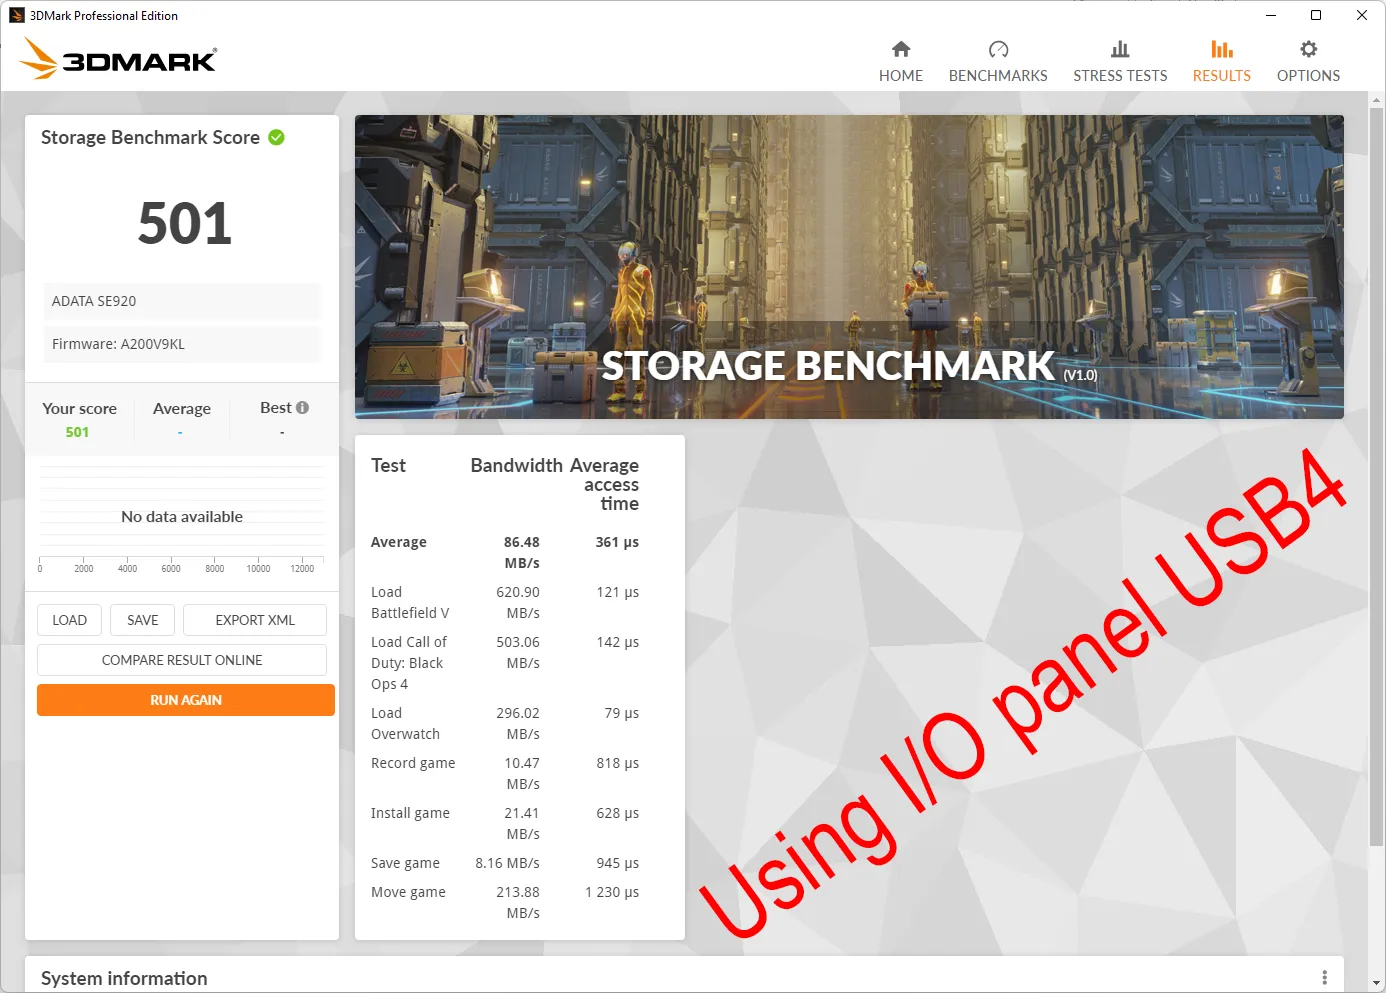
Task: Click the 86.48 MB/s average bandwidth
Action: point(521,552)
